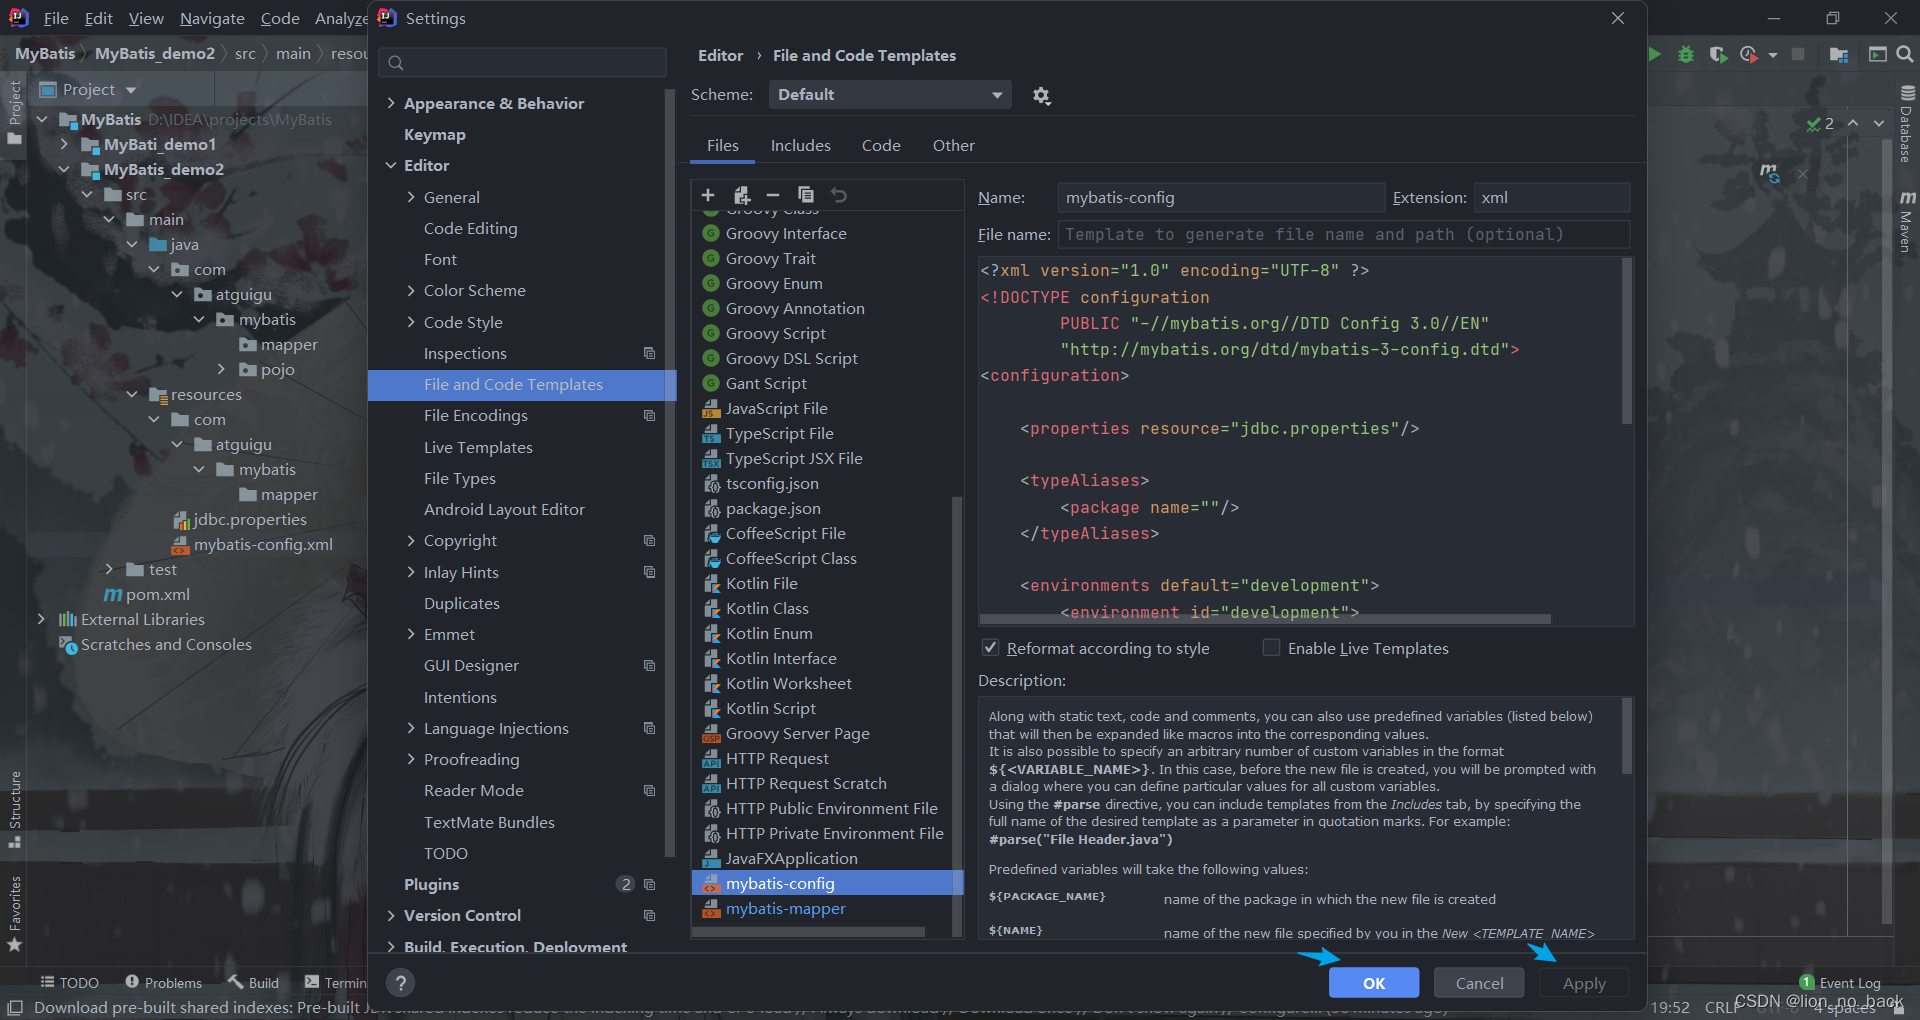
Task: Click the OK button
Action: click(x=1373, y=983)
